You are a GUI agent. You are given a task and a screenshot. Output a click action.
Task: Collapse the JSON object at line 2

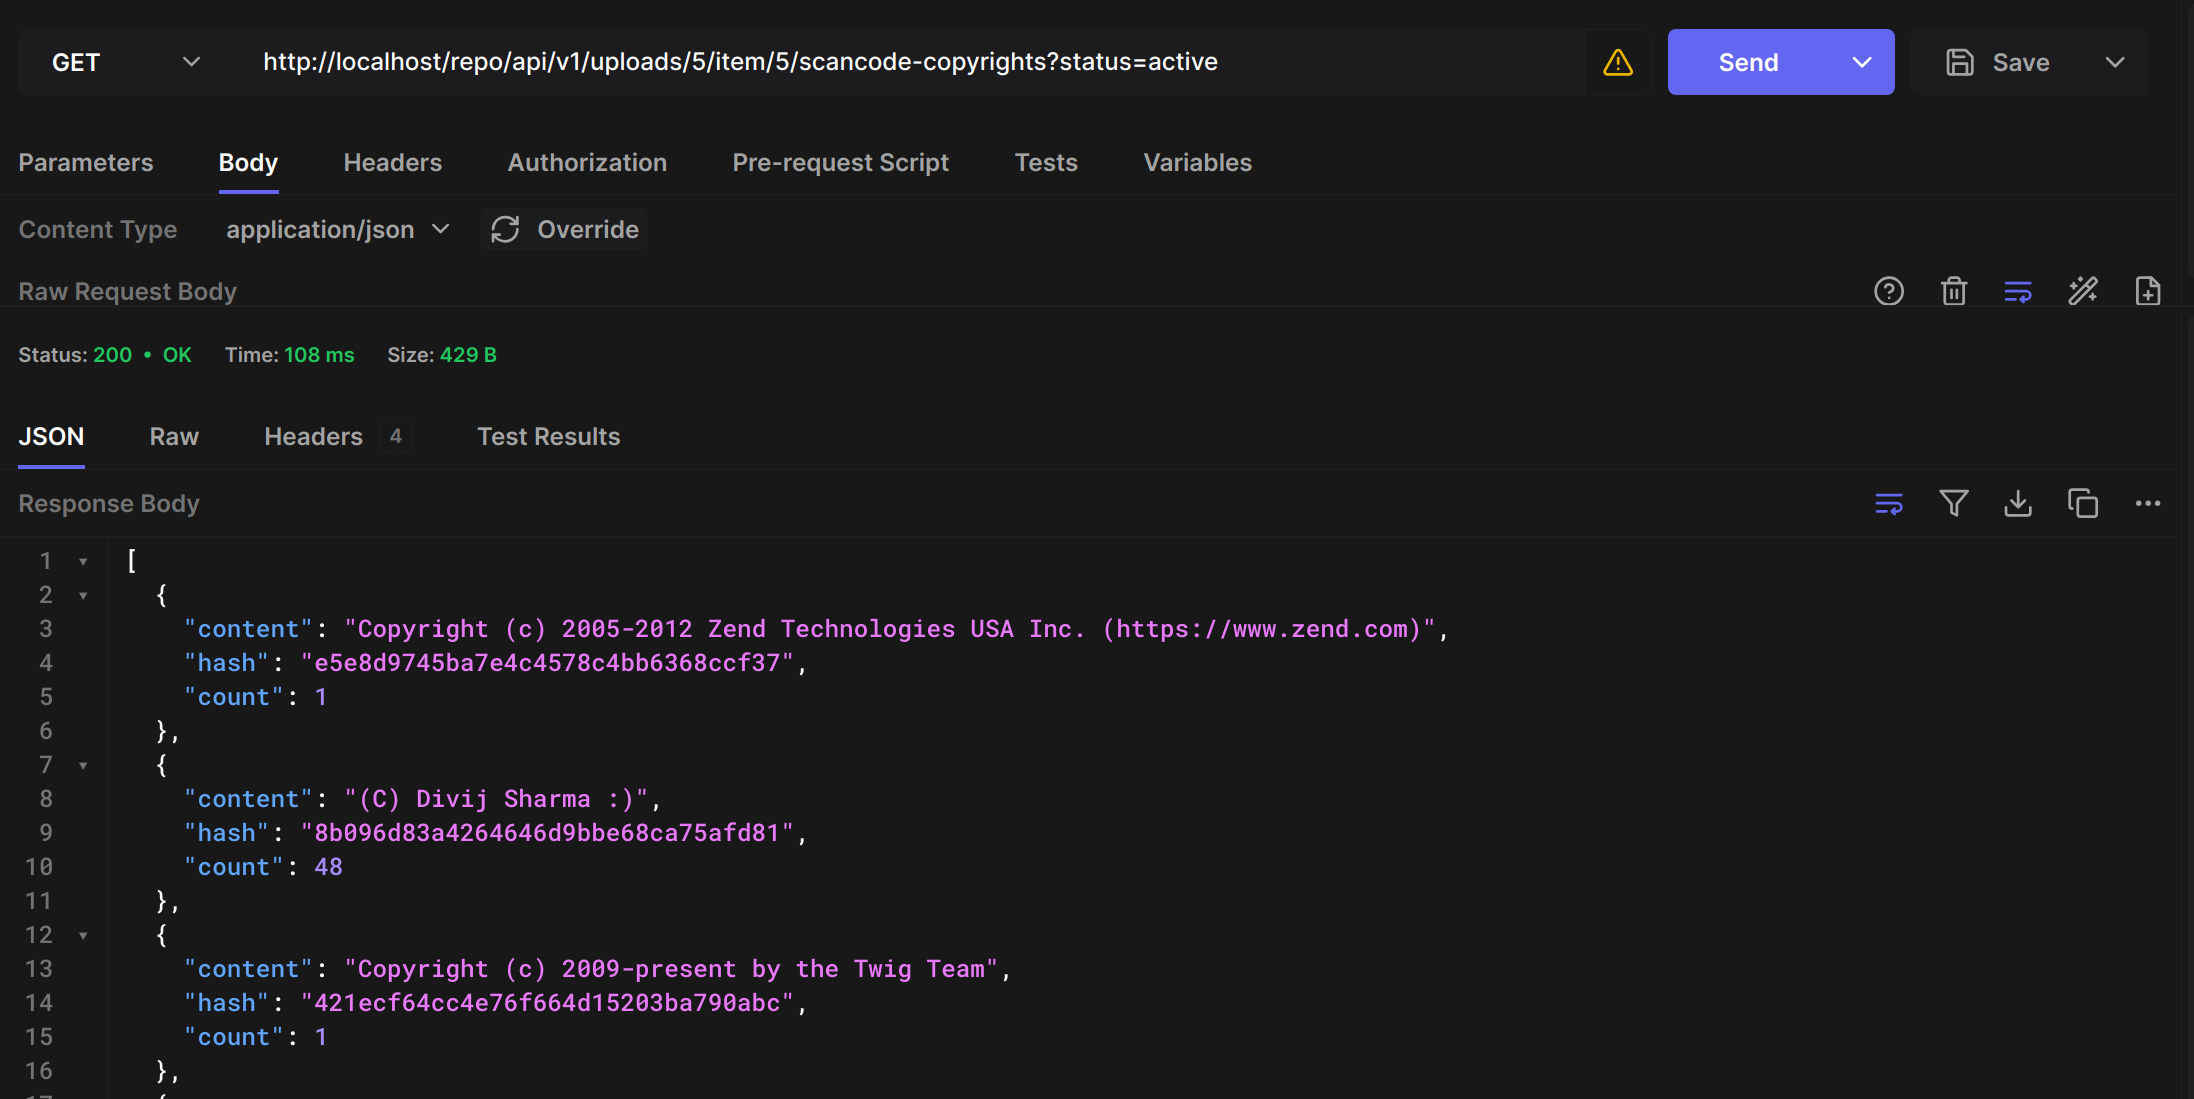(x=83, y=595)
